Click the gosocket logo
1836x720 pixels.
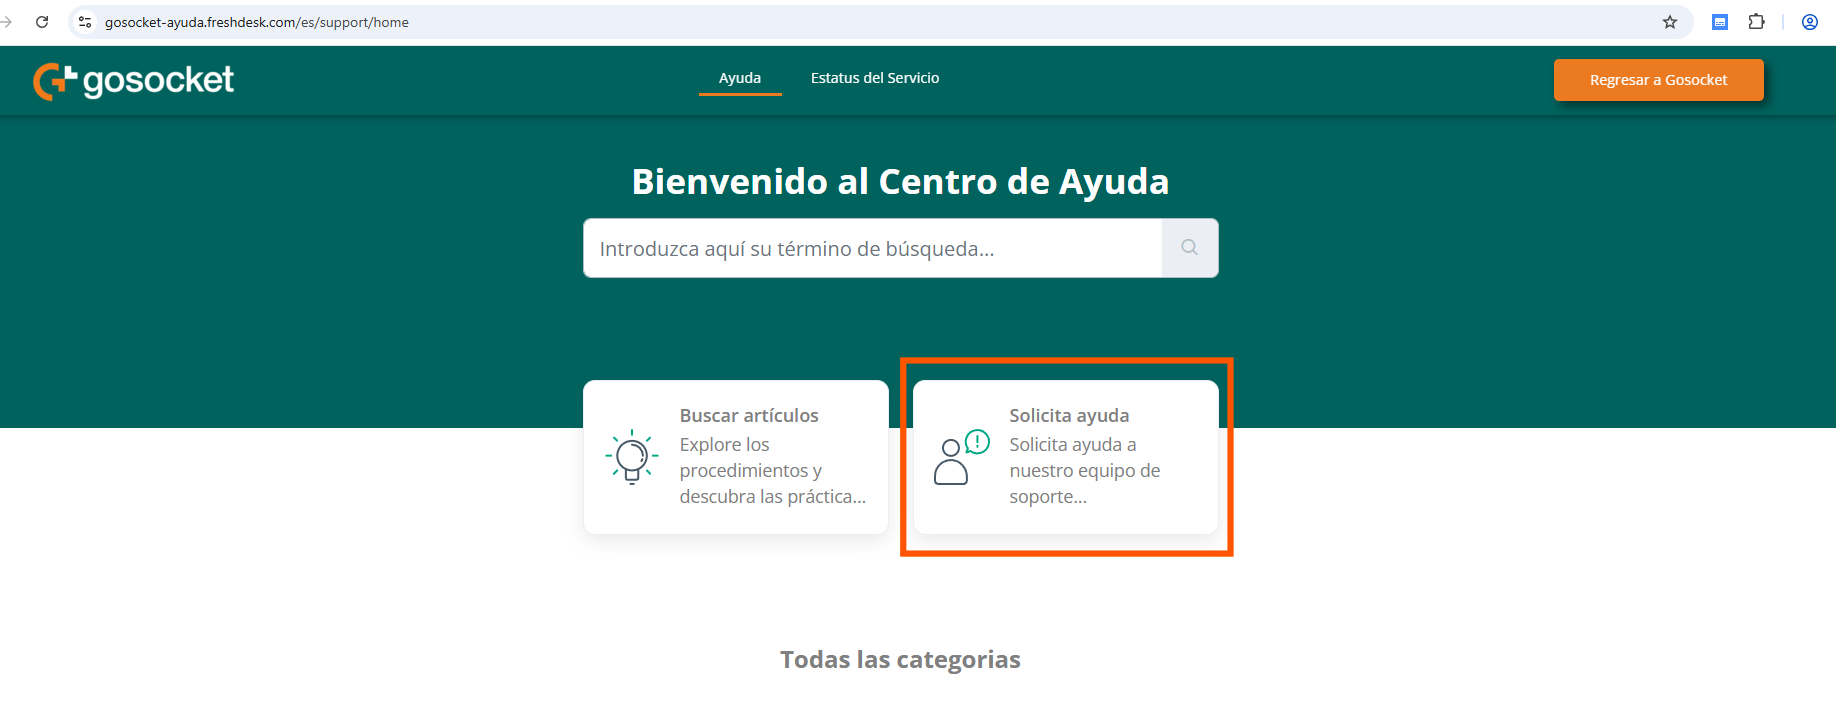point(133,81)
